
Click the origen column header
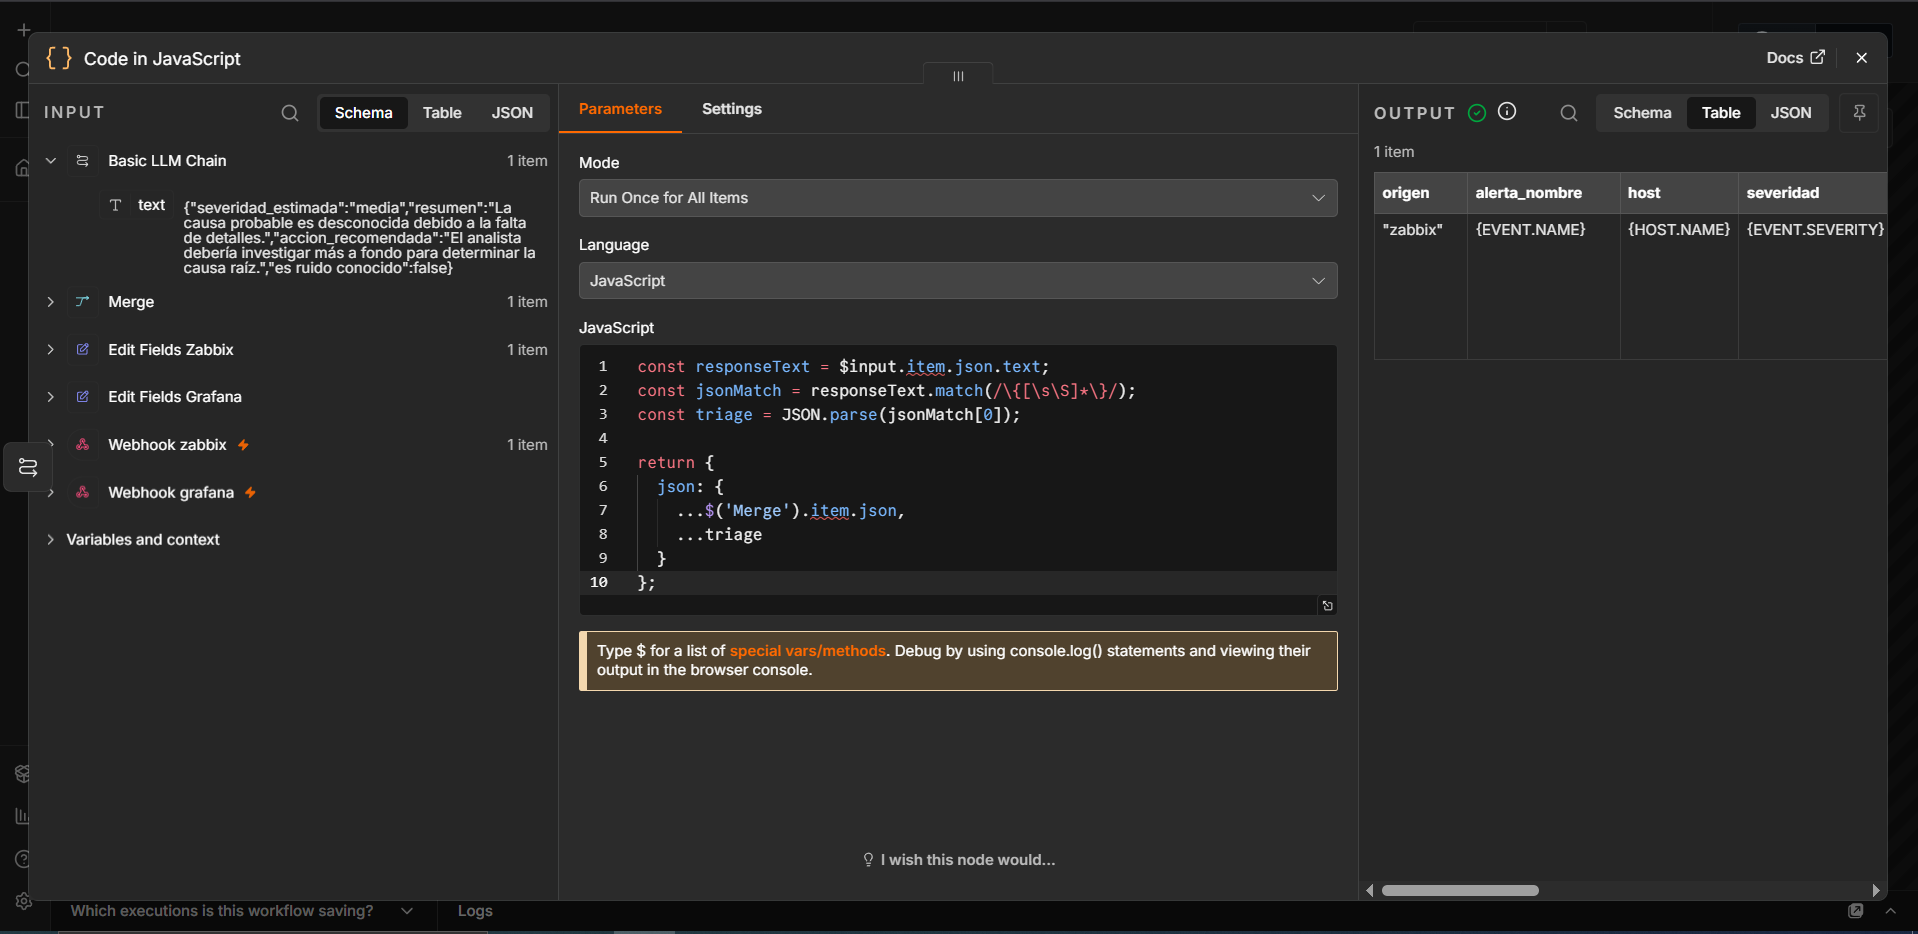1420,193
